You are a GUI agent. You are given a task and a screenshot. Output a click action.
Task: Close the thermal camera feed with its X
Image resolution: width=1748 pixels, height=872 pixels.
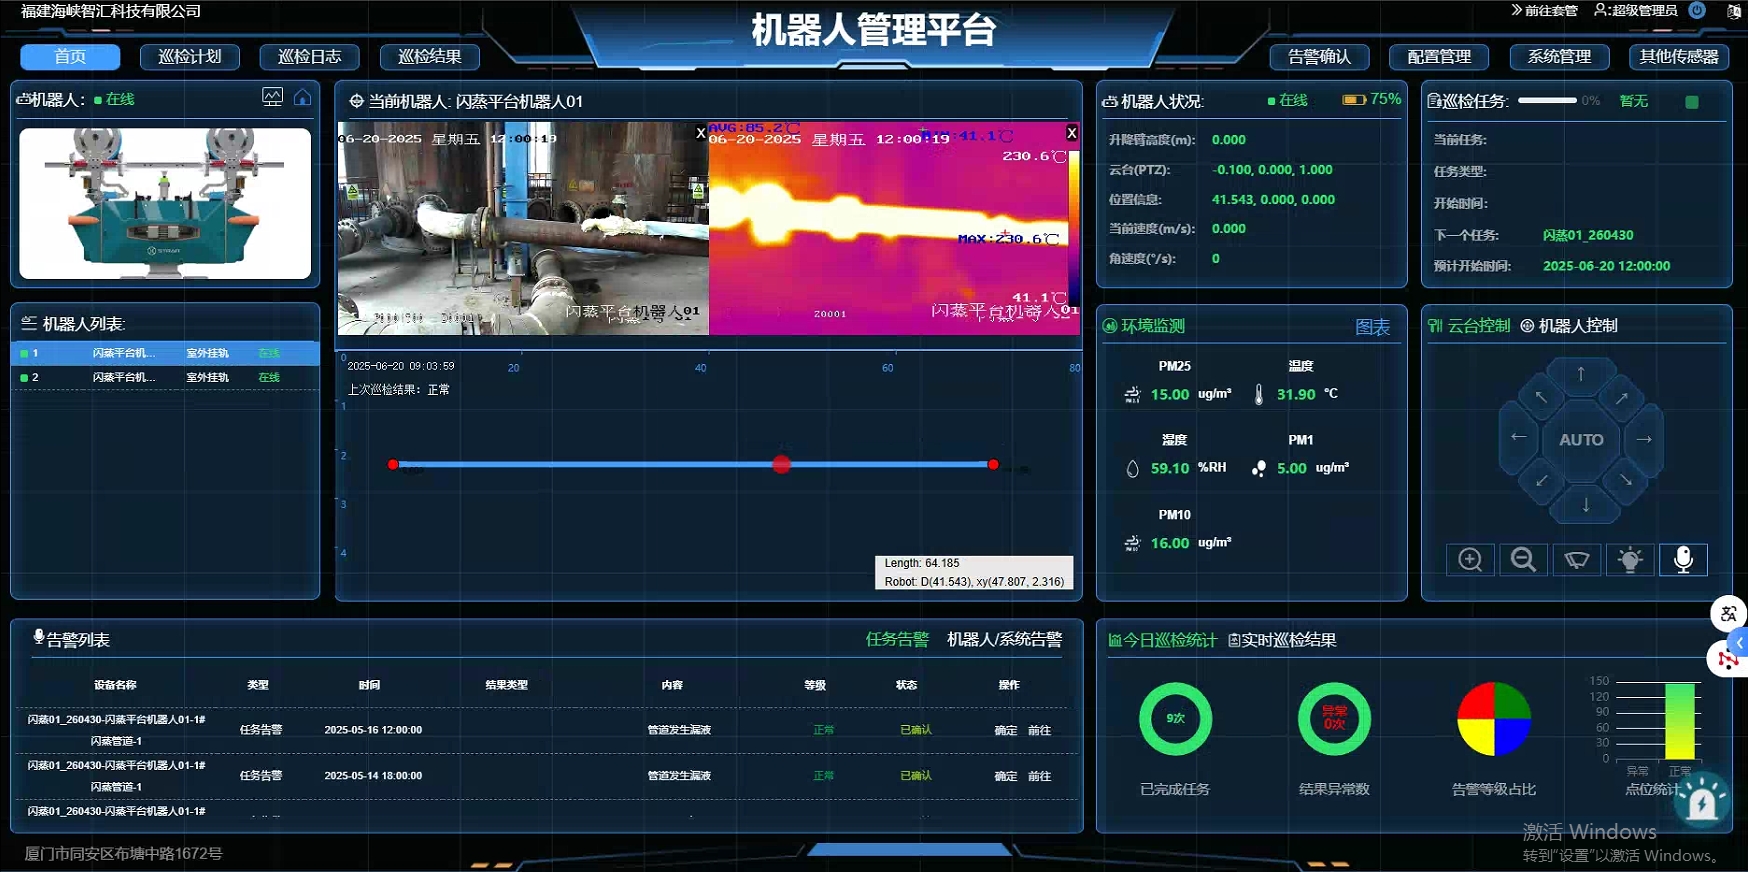(x=1071, y=132)
